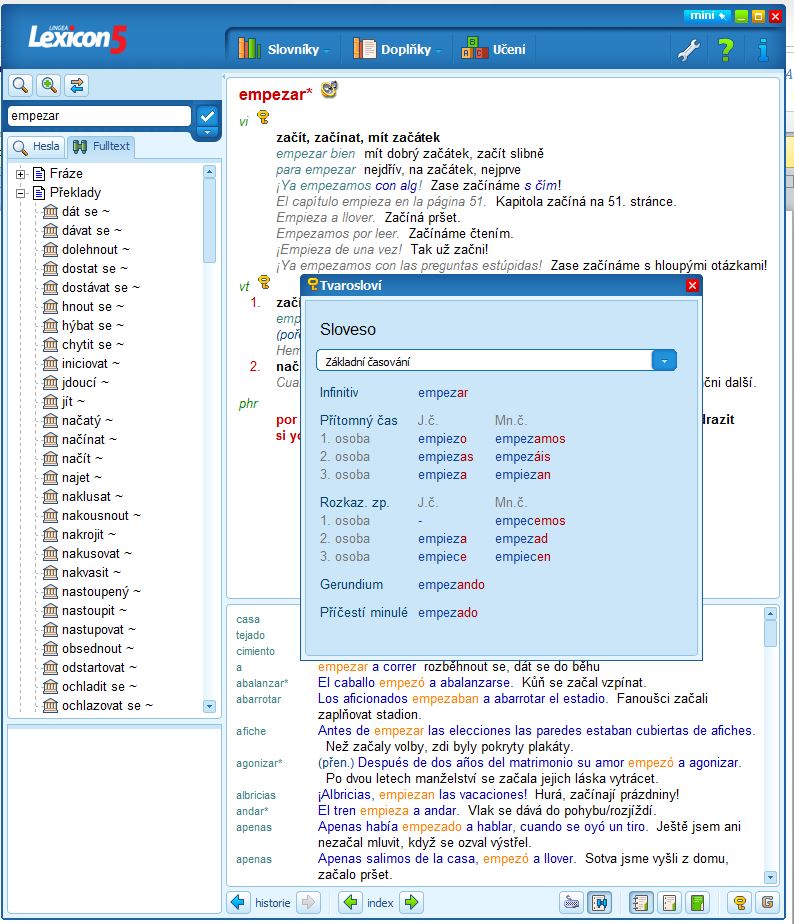This screenshot has width=794, height=924.
Task: Click the blue info icon
Action: point(763,50)
